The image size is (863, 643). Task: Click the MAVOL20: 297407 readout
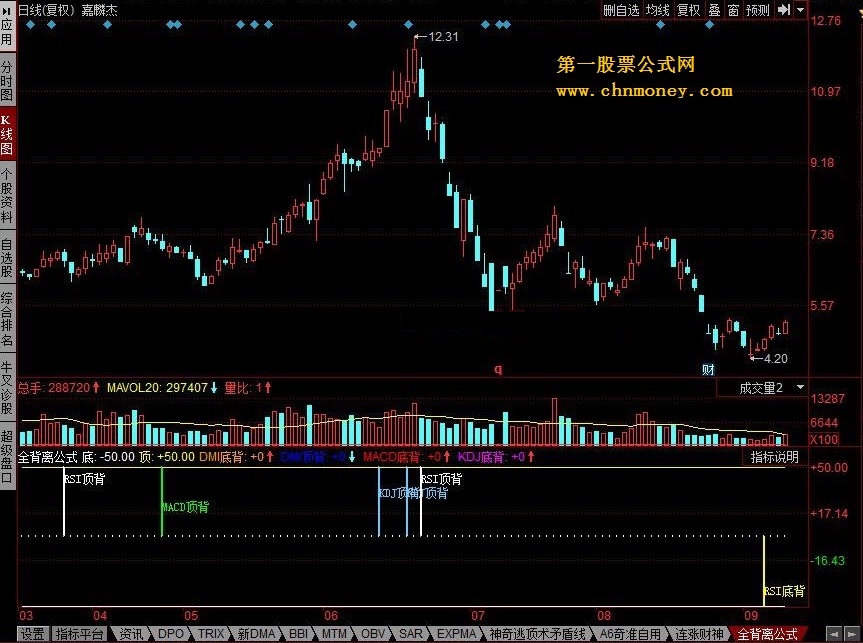click(162, 388)
